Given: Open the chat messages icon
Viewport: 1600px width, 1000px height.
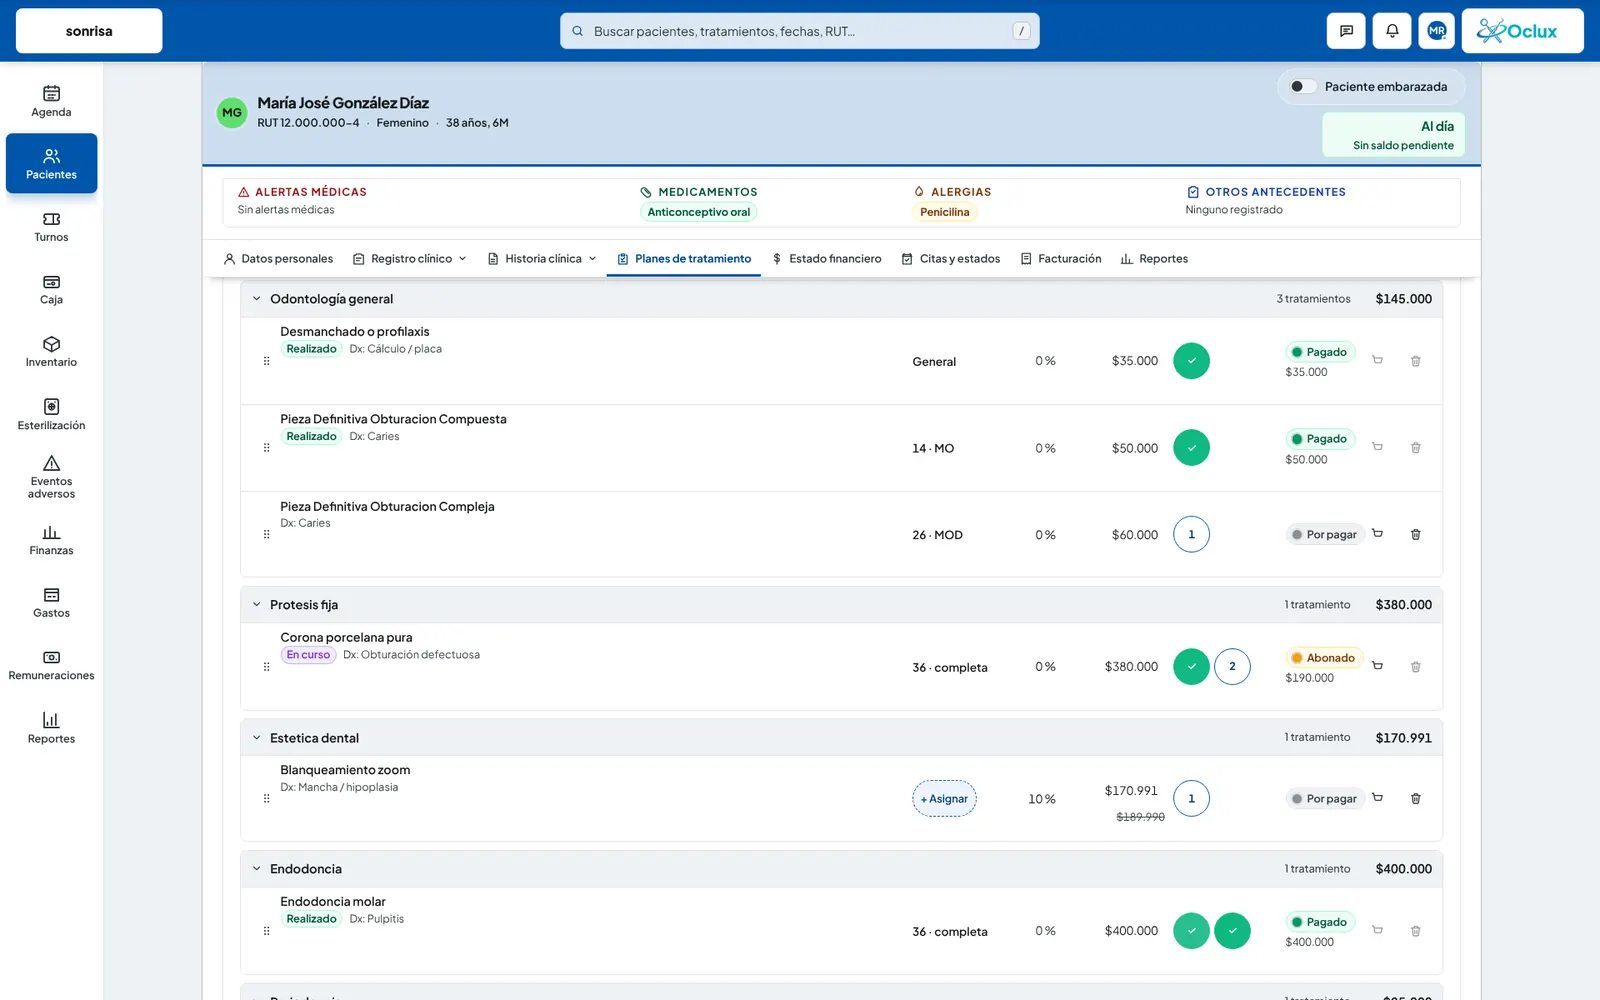Looking at the screenshot, I should pyautogui.click(x=1346, y=31).
